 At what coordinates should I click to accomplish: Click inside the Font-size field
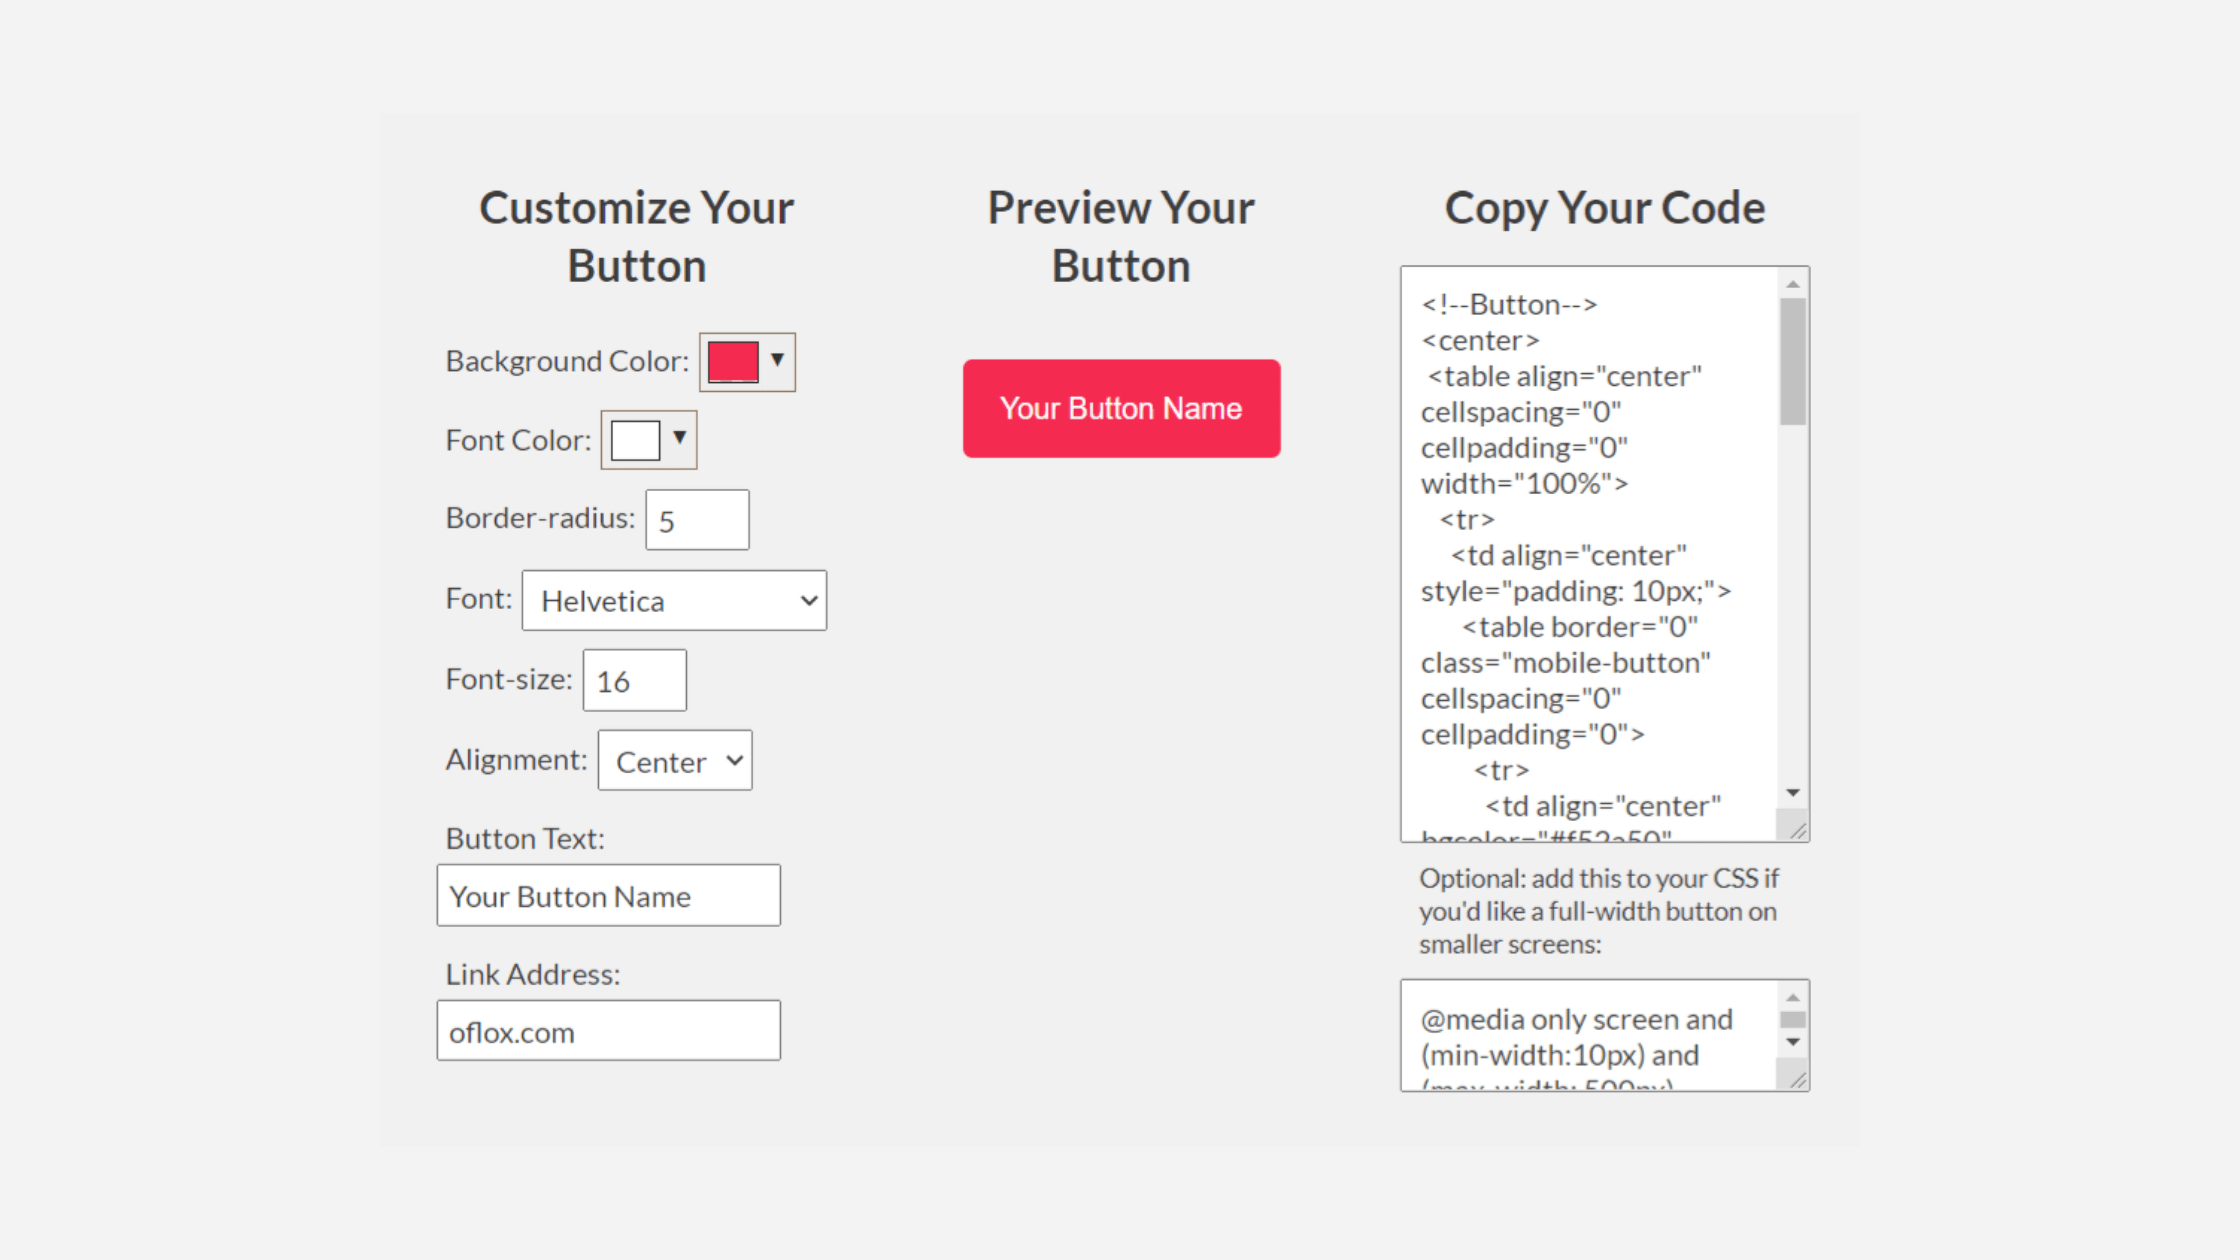coord(634,680)
